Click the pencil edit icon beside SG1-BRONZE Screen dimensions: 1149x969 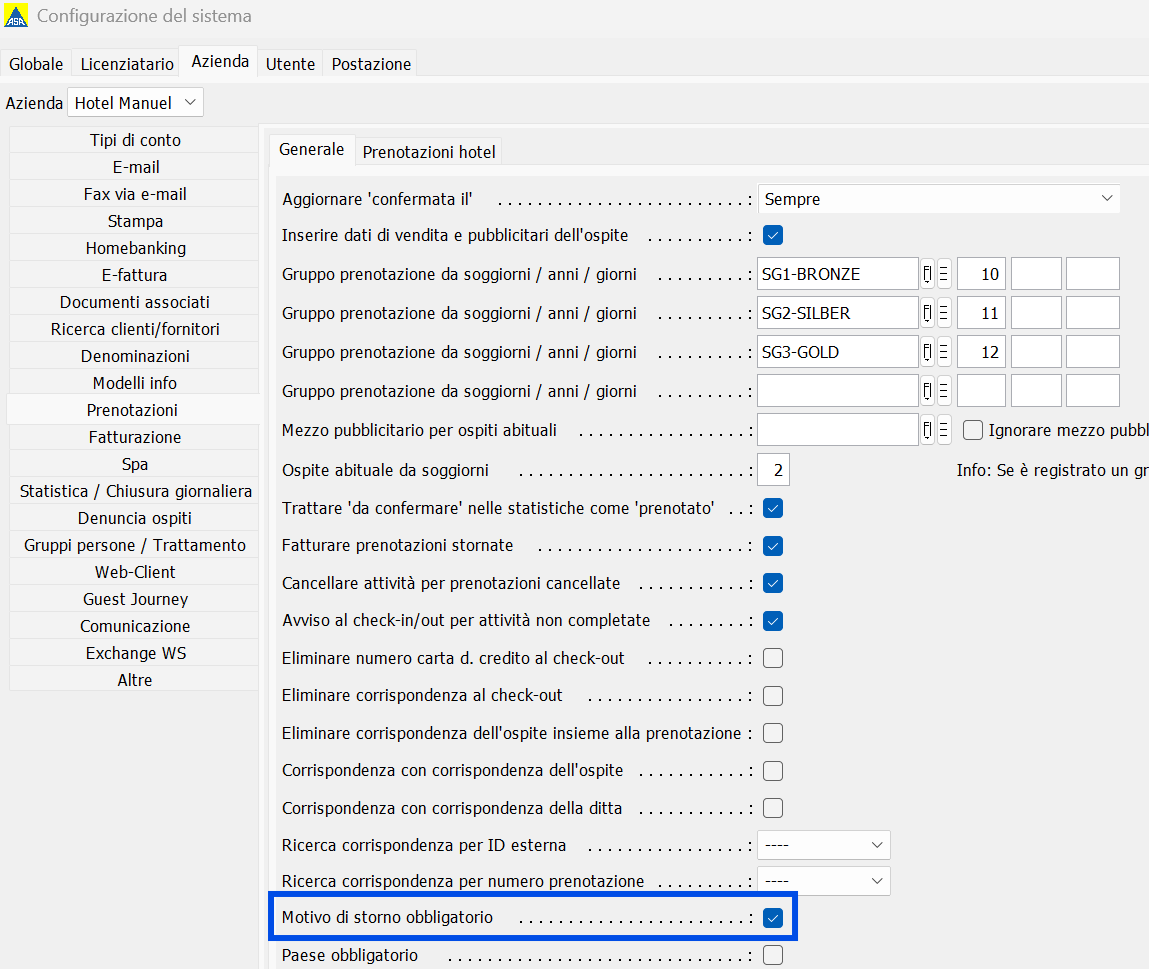[928, 274]
